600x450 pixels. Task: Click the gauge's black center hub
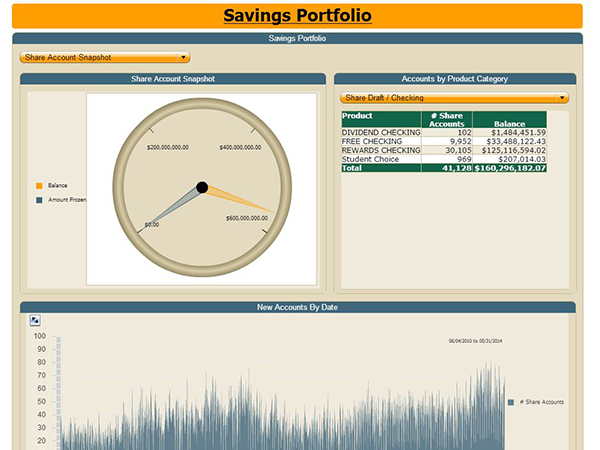click(202, 187)
